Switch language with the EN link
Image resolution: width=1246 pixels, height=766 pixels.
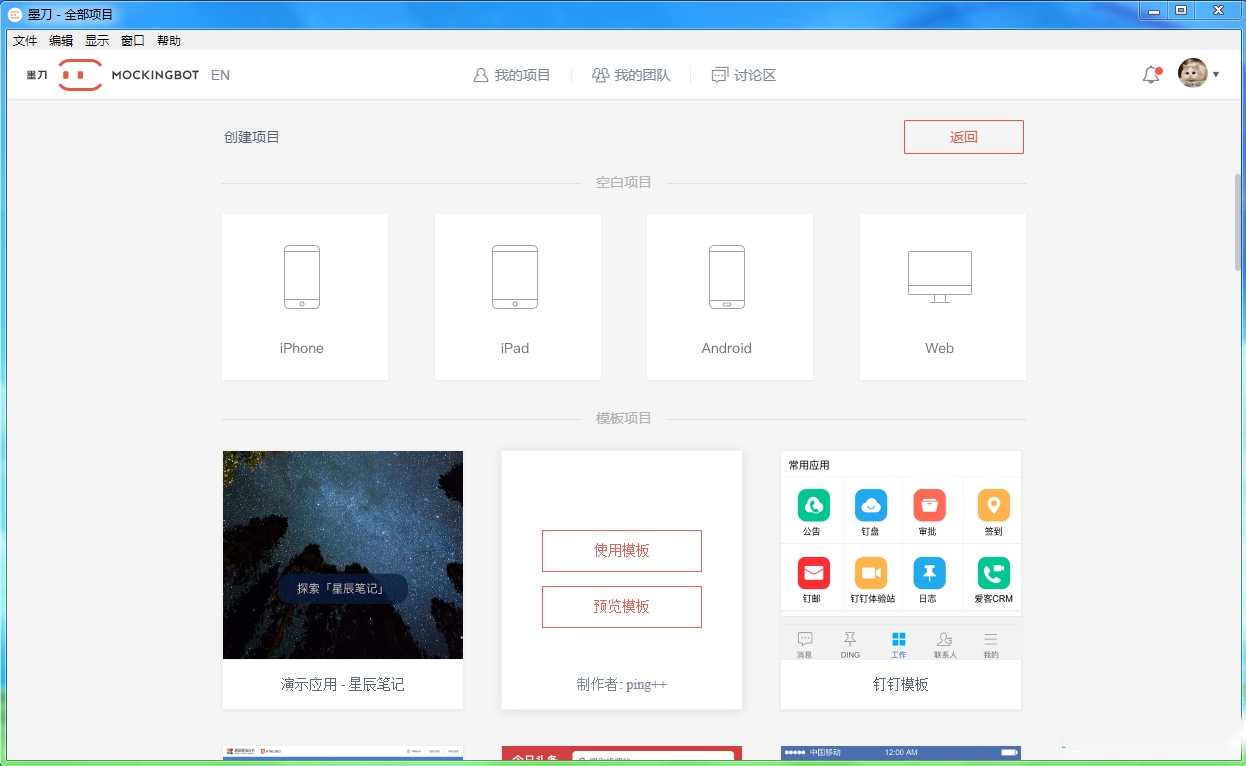tap(220, 75)
